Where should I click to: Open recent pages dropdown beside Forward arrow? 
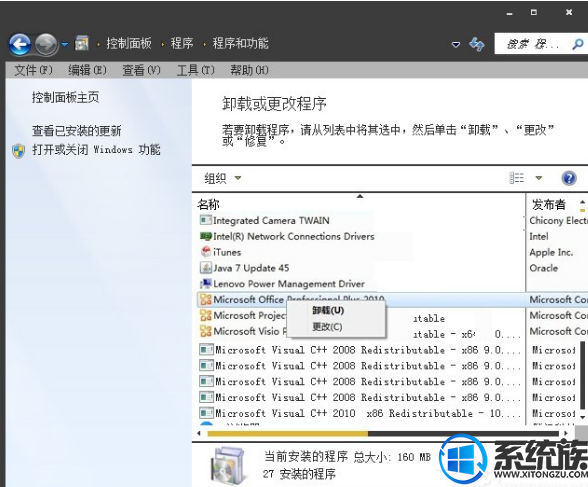65,45
